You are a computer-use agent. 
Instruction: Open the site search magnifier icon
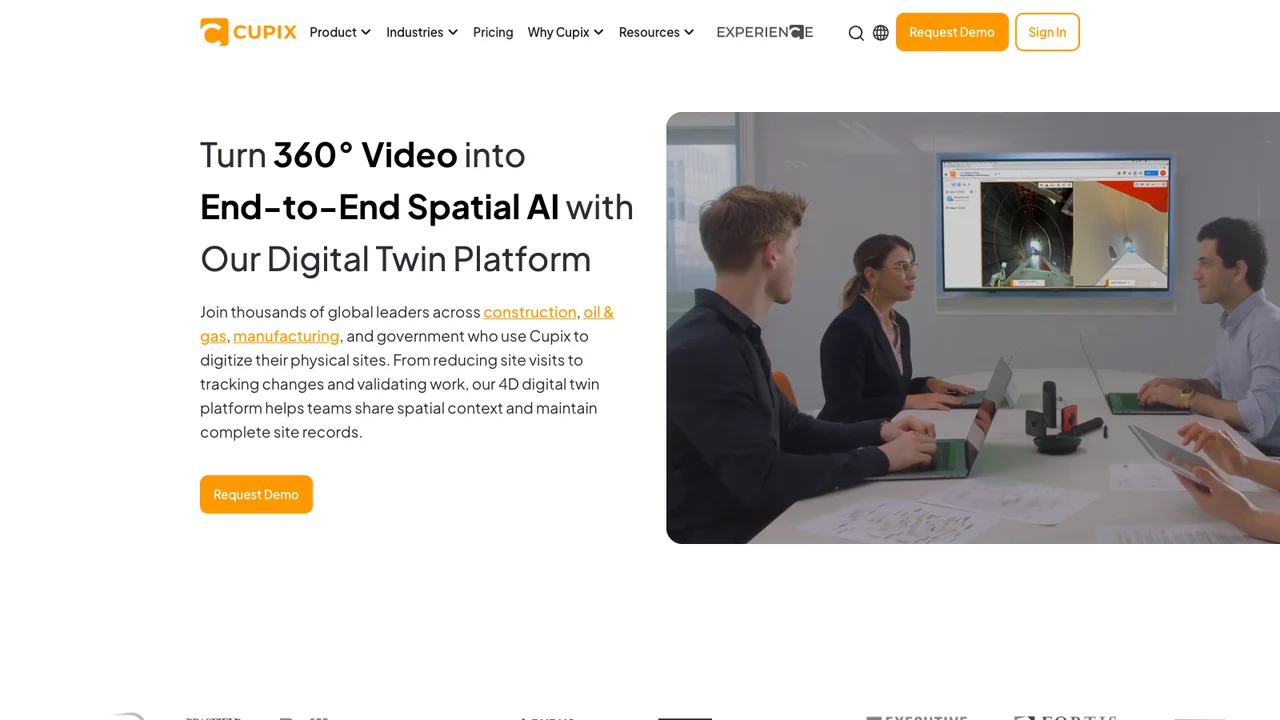856,33
